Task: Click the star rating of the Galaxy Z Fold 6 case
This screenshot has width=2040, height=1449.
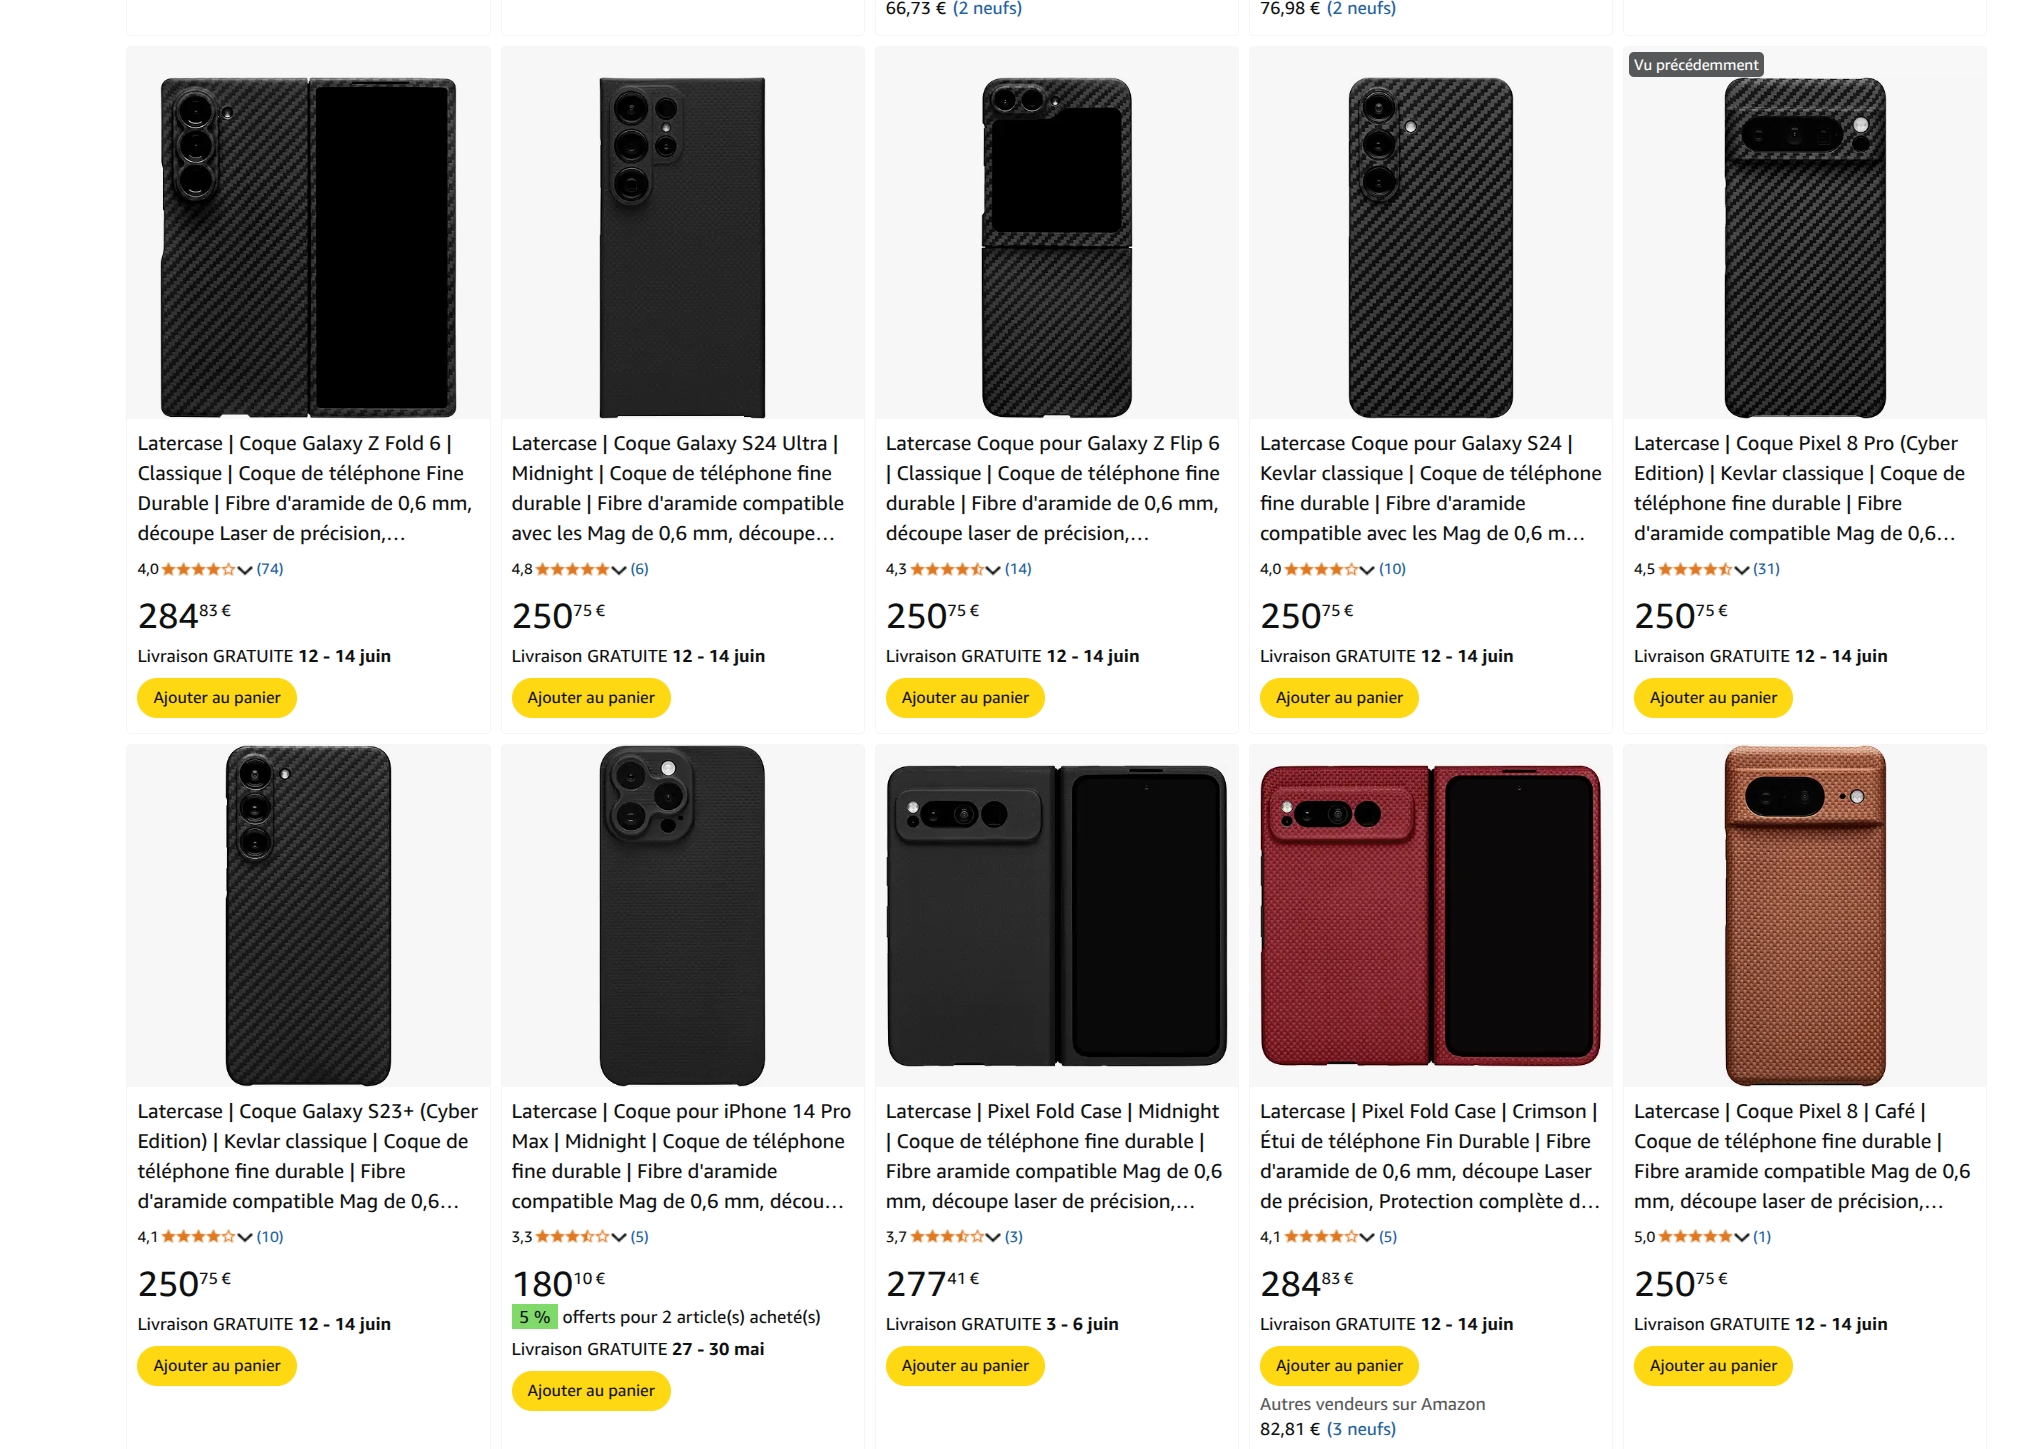Action: 198,569
